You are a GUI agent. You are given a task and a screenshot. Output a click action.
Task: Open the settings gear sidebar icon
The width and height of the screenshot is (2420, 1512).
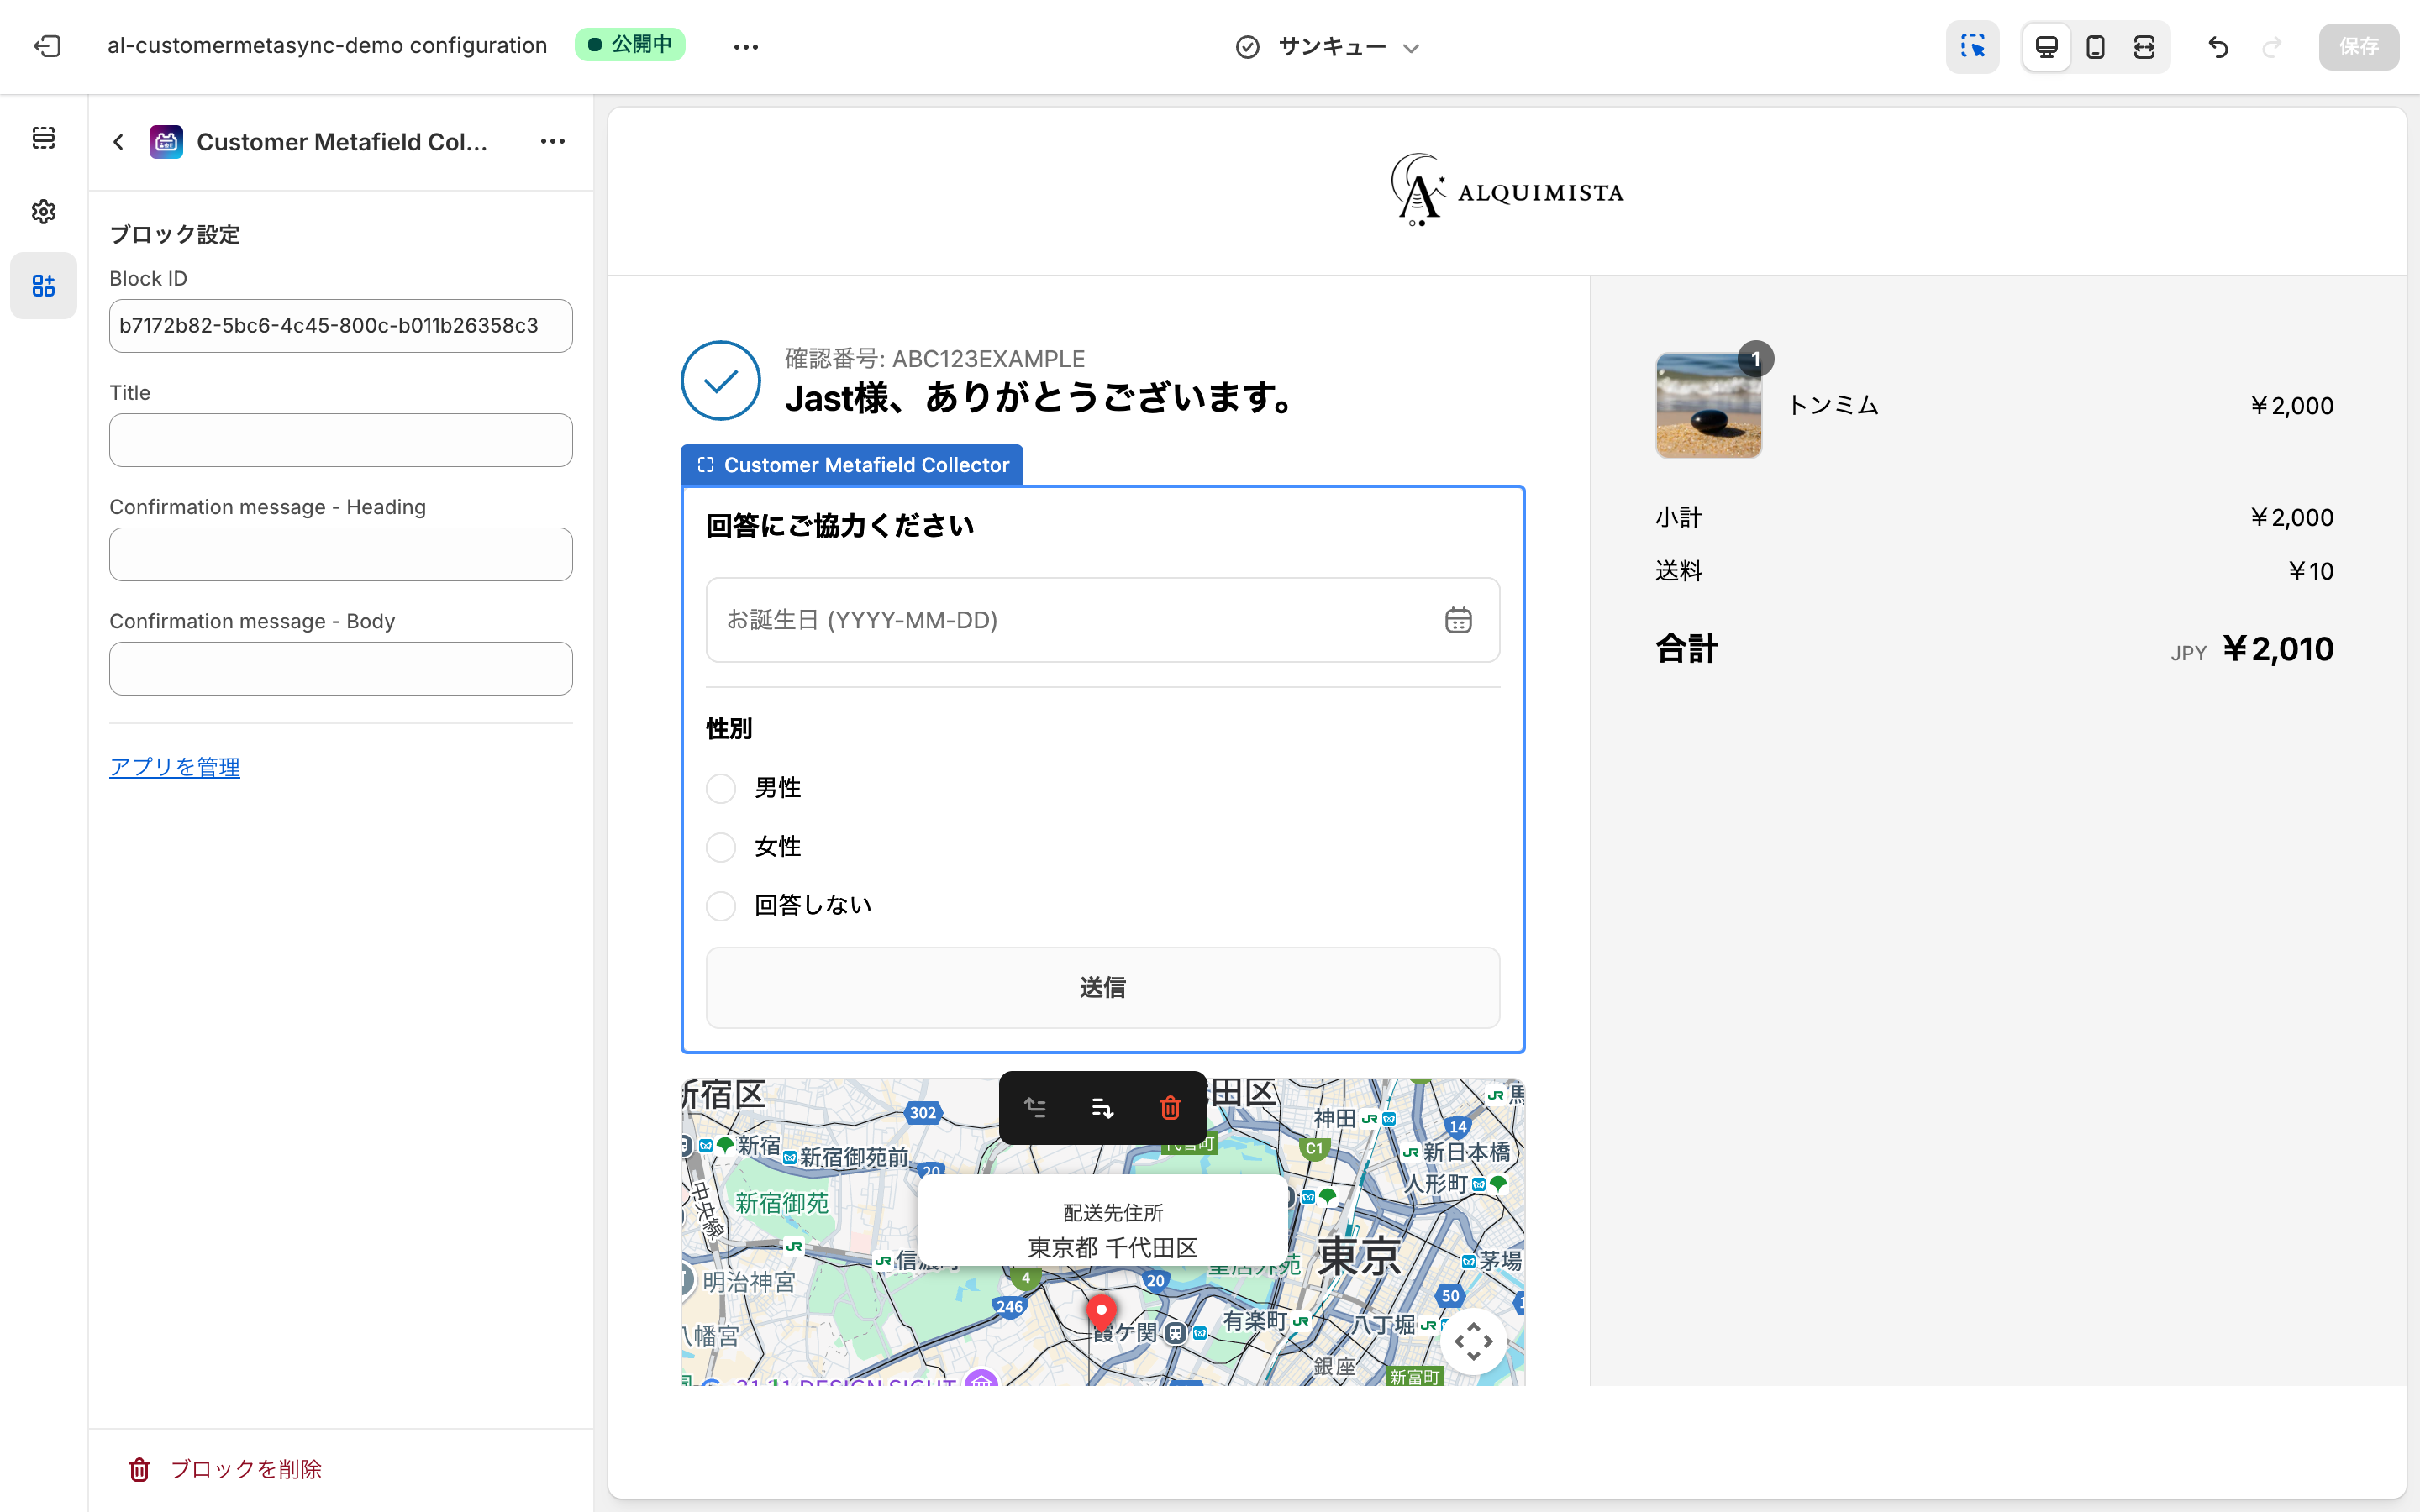(x=44, y=212)
